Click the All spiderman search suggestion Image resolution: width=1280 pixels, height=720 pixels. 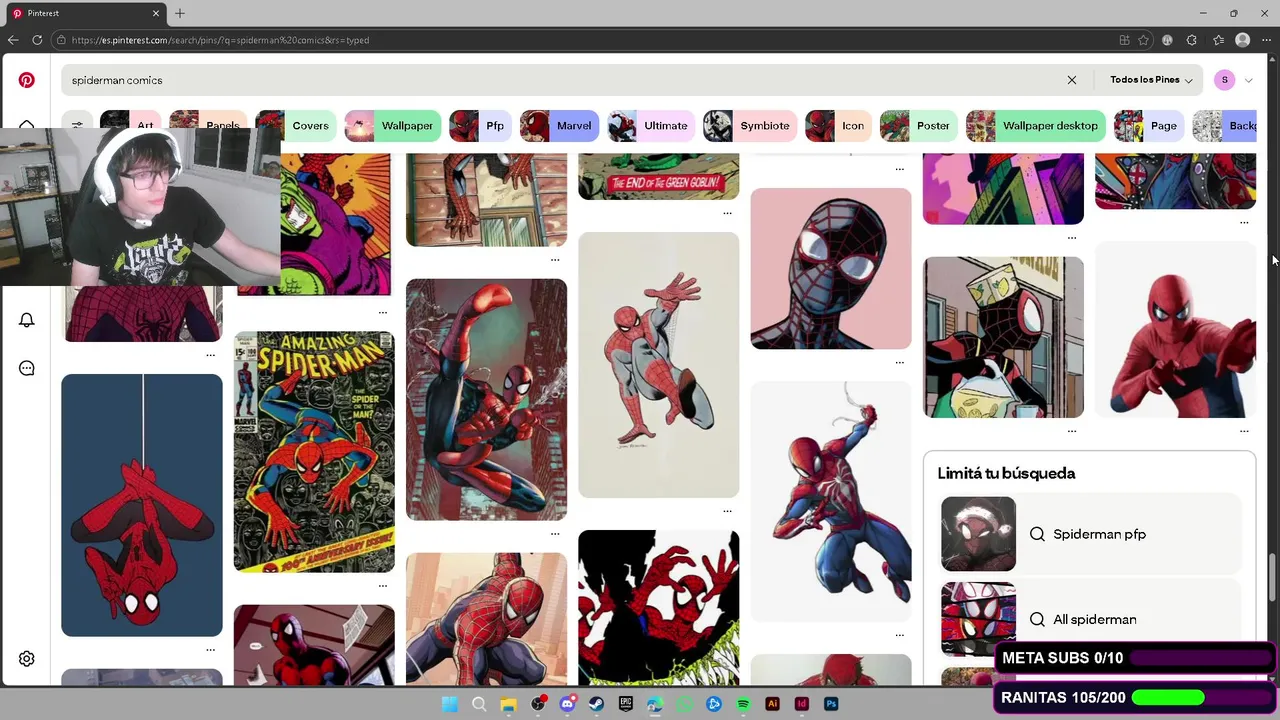(1090, 619)
